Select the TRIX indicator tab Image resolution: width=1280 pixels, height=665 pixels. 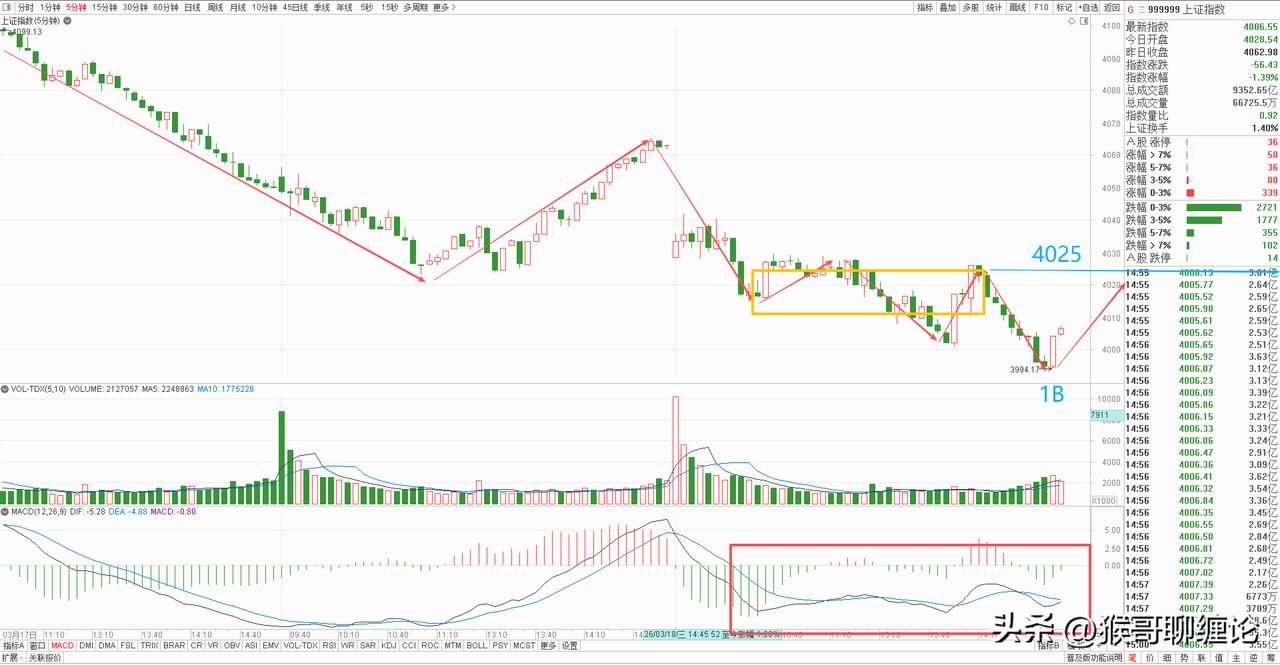[x=150, y=645]
